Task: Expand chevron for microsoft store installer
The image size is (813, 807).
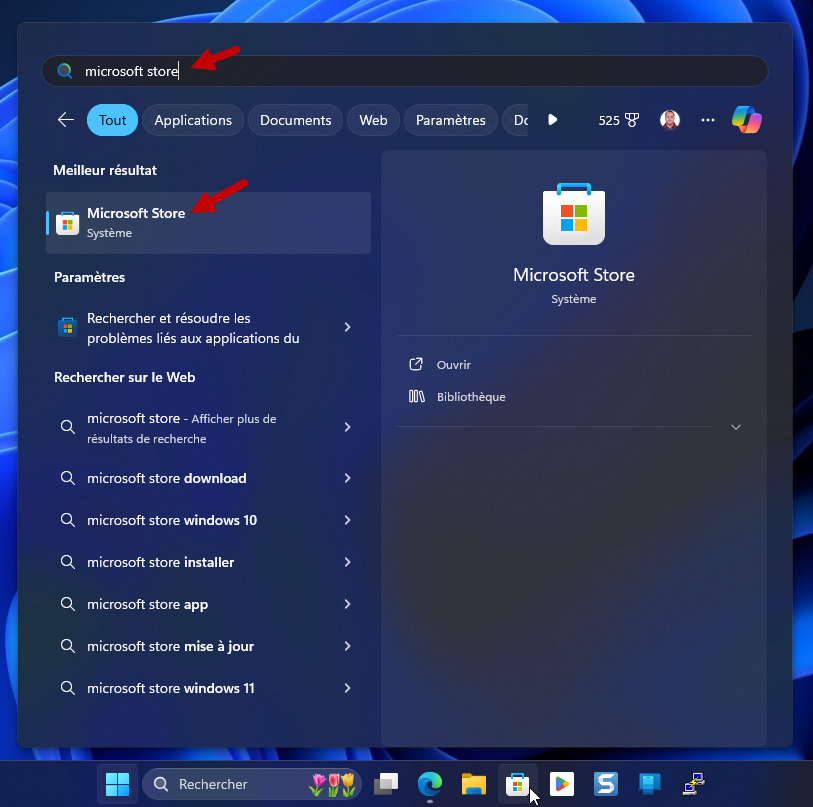Action: (x=347, y=562)
